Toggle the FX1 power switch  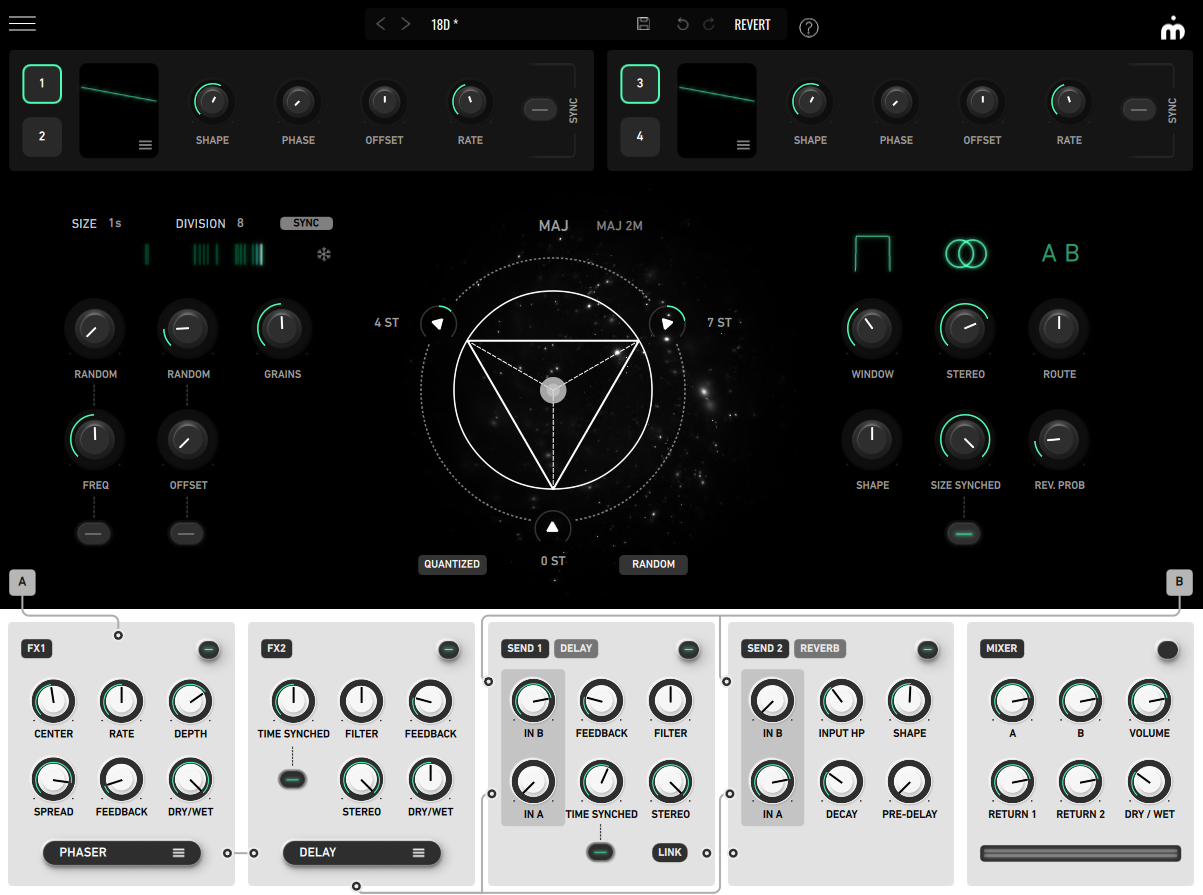coord(208,651)
